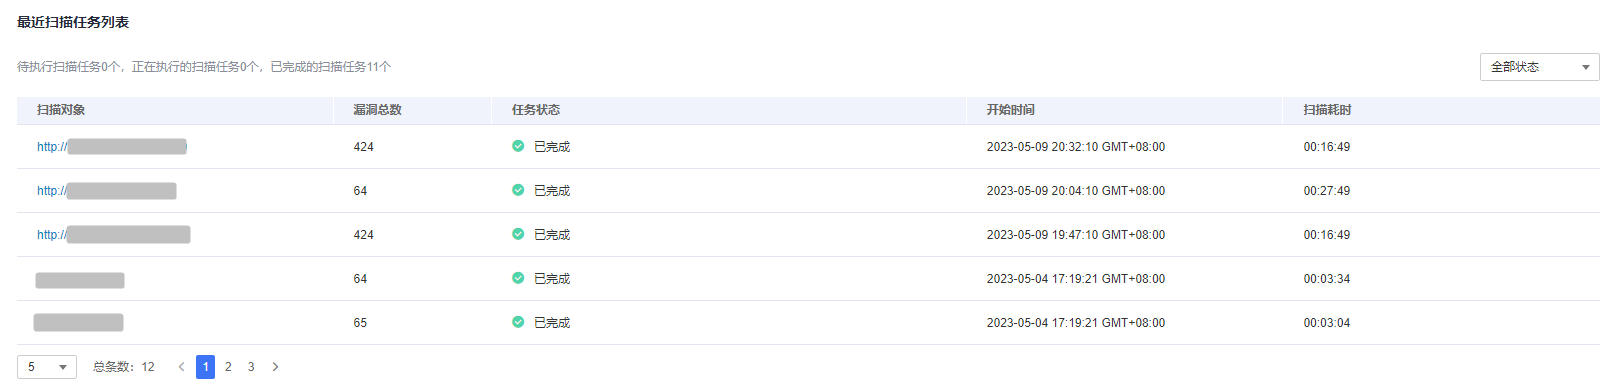Click the 开始时间 column header
The image size is (1610, 392).
(1011, 110)
